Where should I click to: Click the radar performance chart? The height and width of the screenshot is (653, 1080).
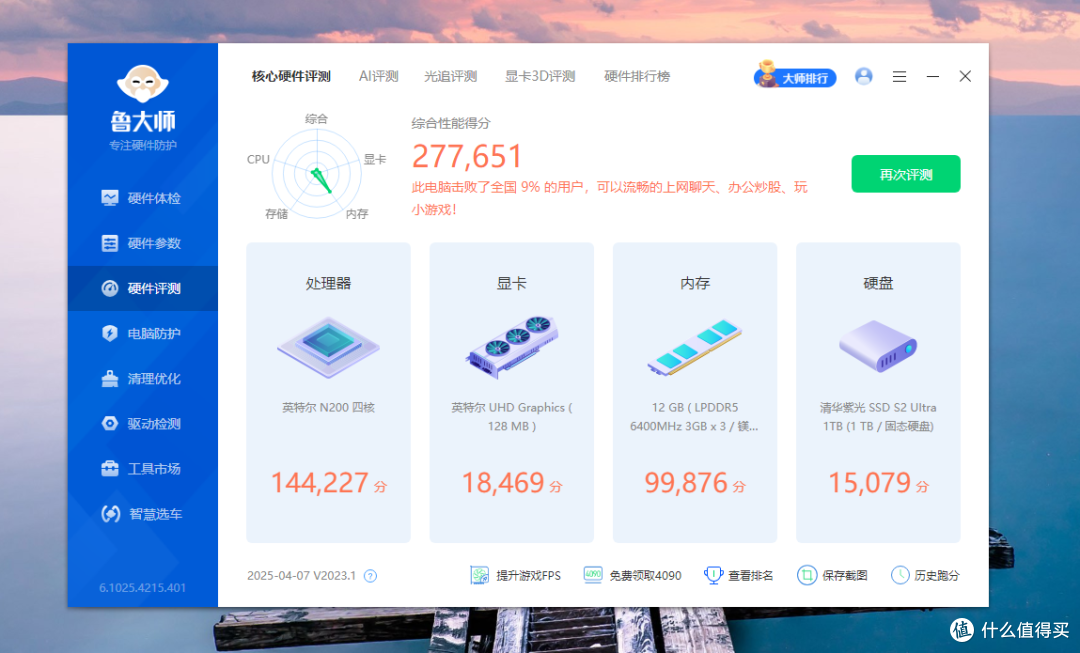(x=317, y=174)
